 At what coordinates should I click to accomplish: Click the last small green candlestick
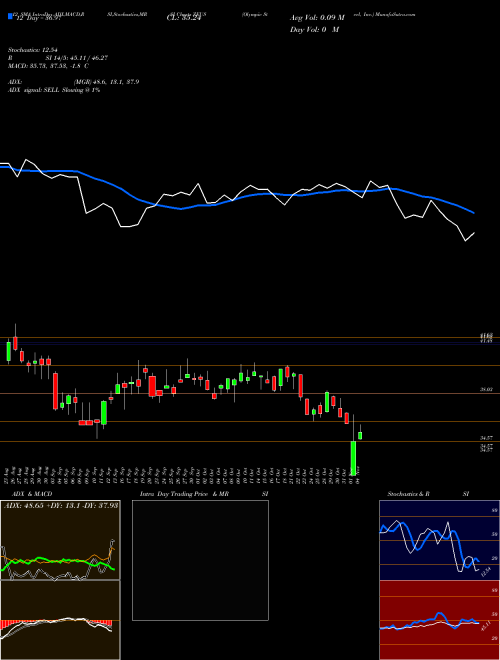(360, 435)
